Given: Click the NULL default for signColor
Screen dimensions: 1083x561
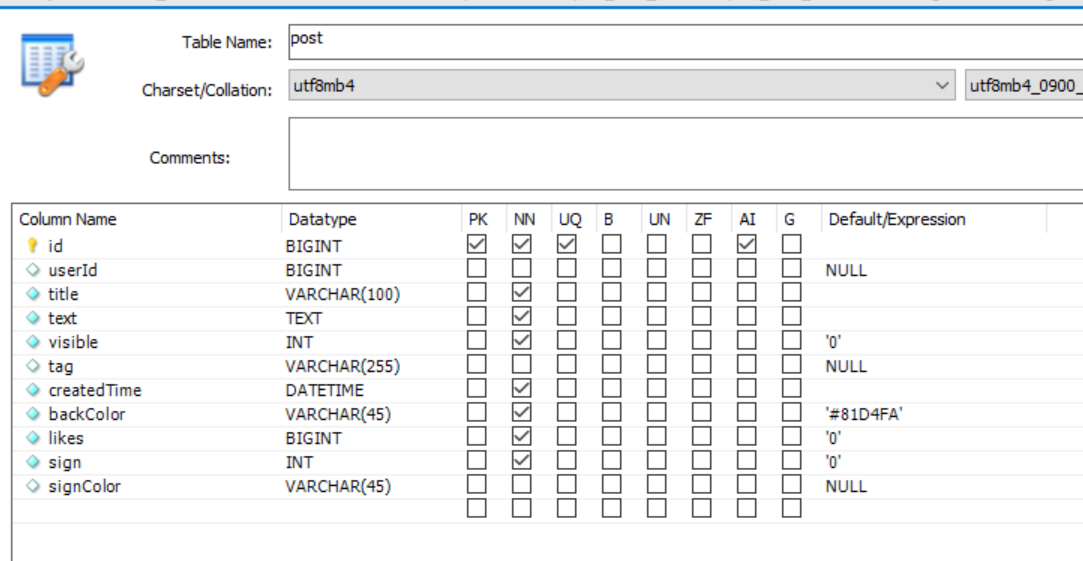Looking at the screenshot, I should (x=846, y=486).
